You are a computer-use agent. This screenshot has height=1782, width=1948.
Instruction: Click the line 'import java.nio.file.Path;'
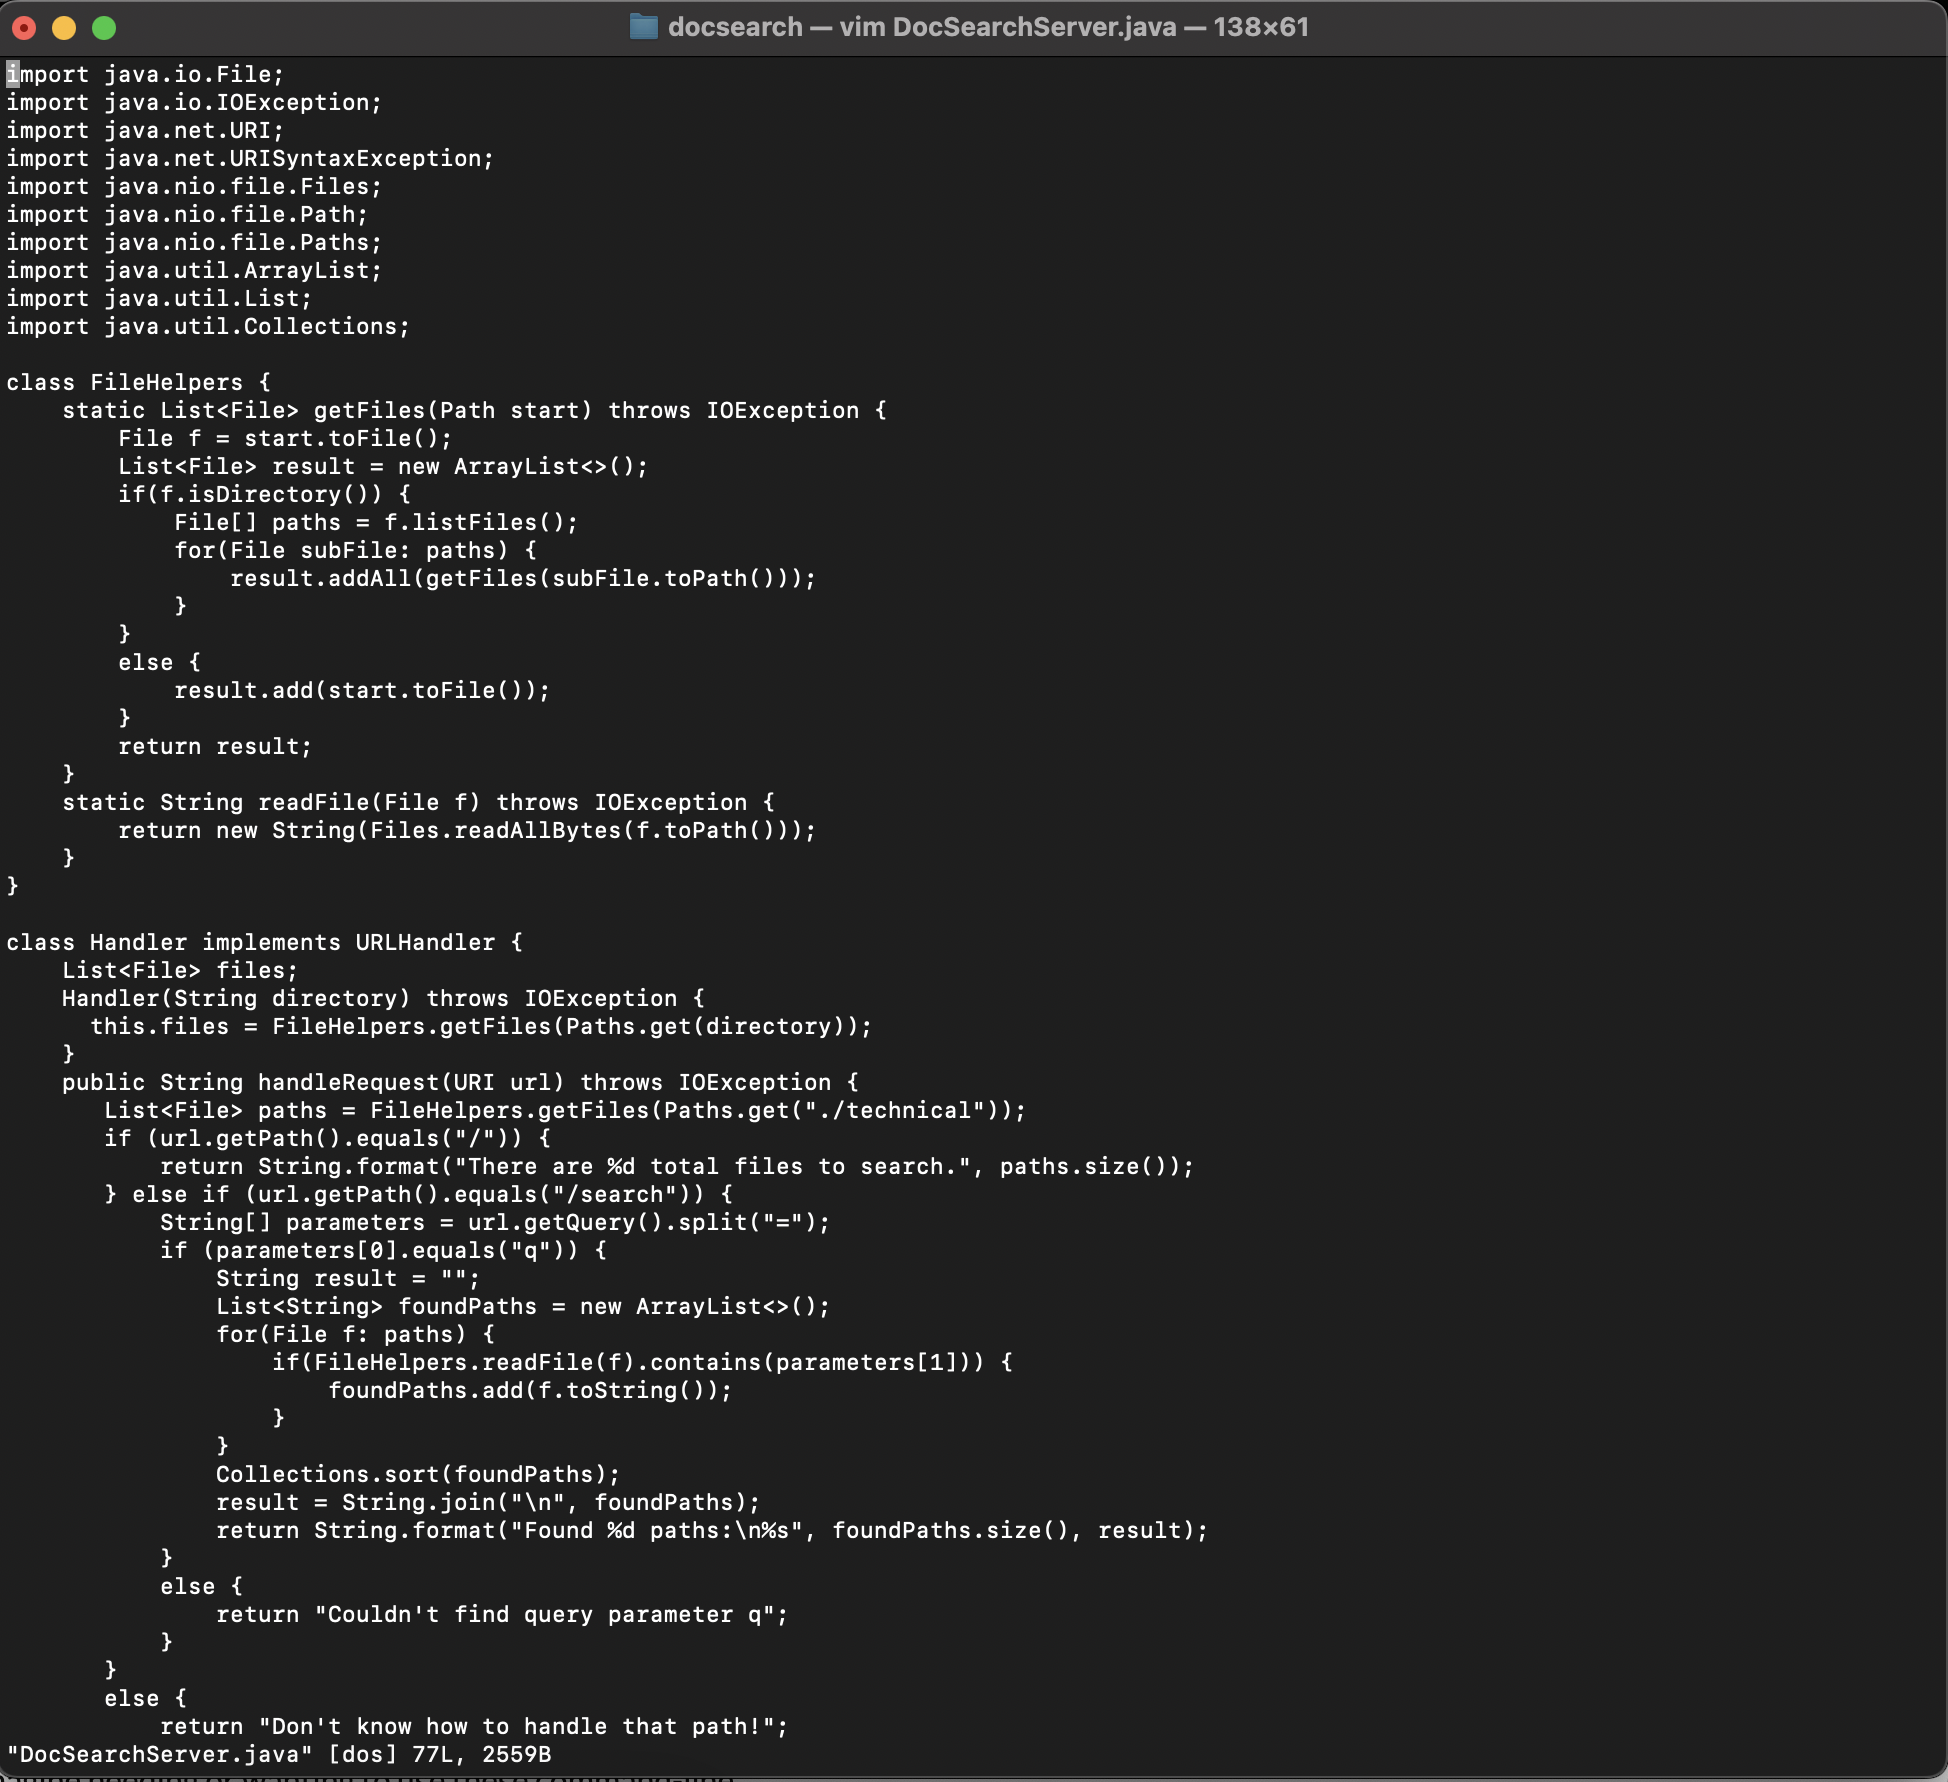click(x=188, y=215)
